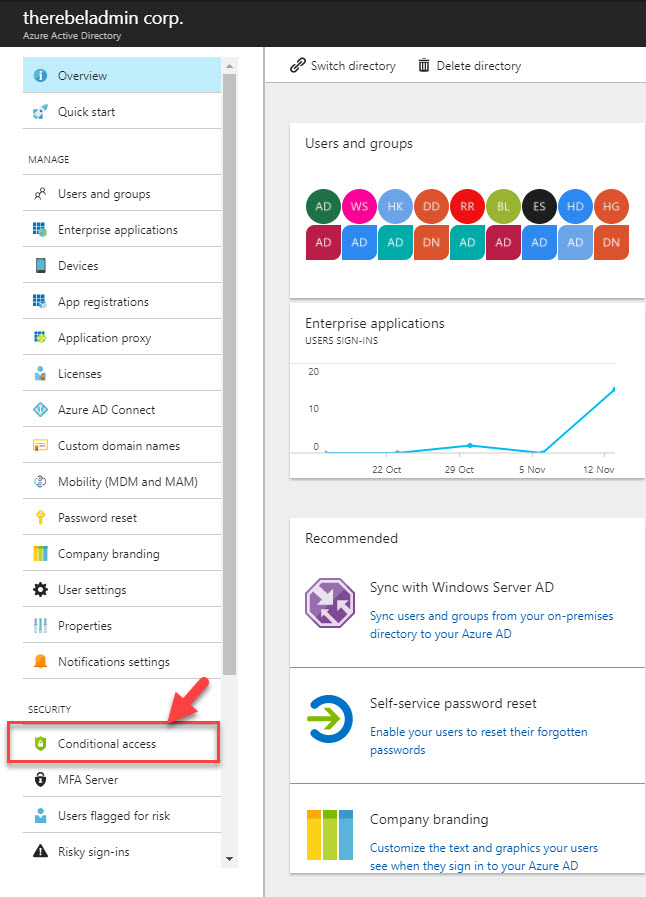This screenshot has width=646, height=897.
Task: Click the Users and groups sidebar icon
Action: point(40,194)
